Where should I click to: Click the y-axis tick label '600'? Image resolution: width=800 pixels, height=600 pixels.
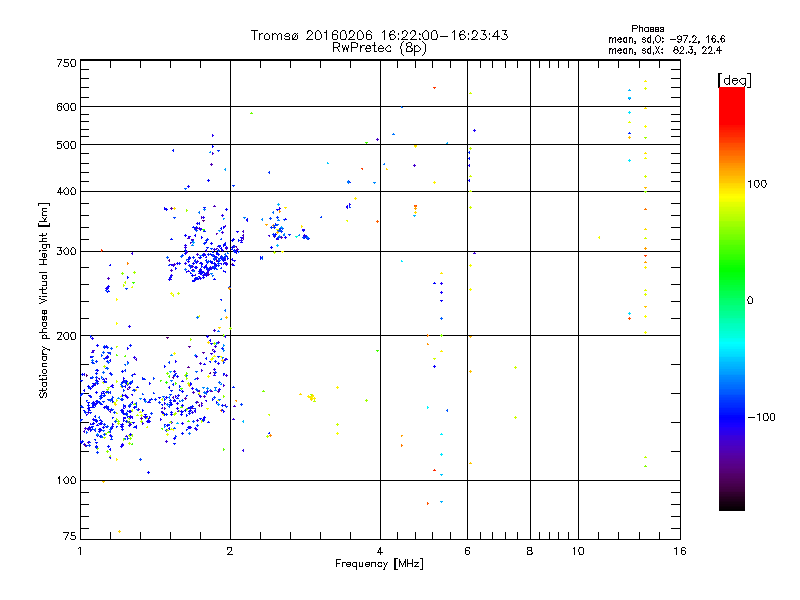[66, 107]
